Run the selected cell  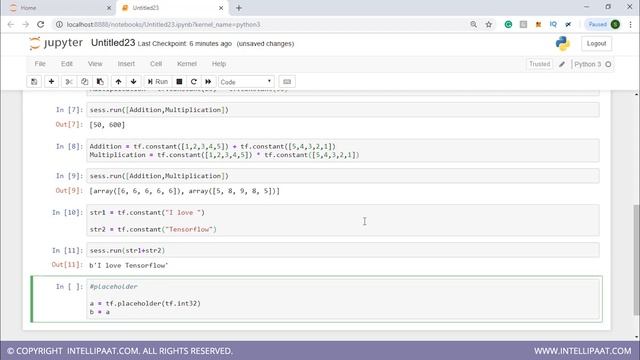click(158, 82)
